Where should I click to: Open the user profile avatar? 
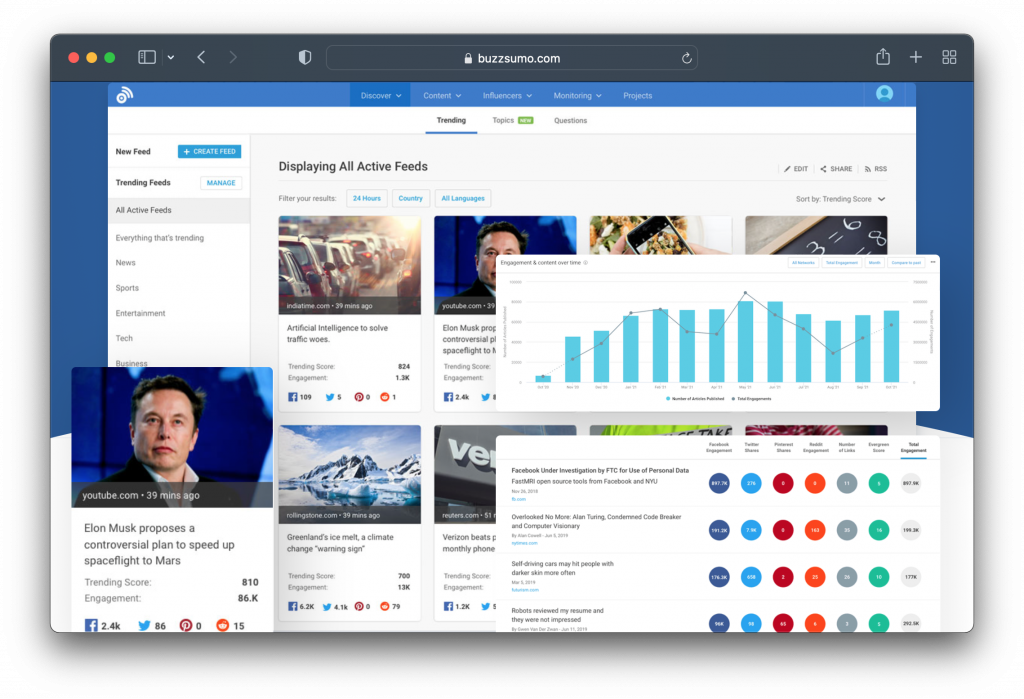point(884,94)
